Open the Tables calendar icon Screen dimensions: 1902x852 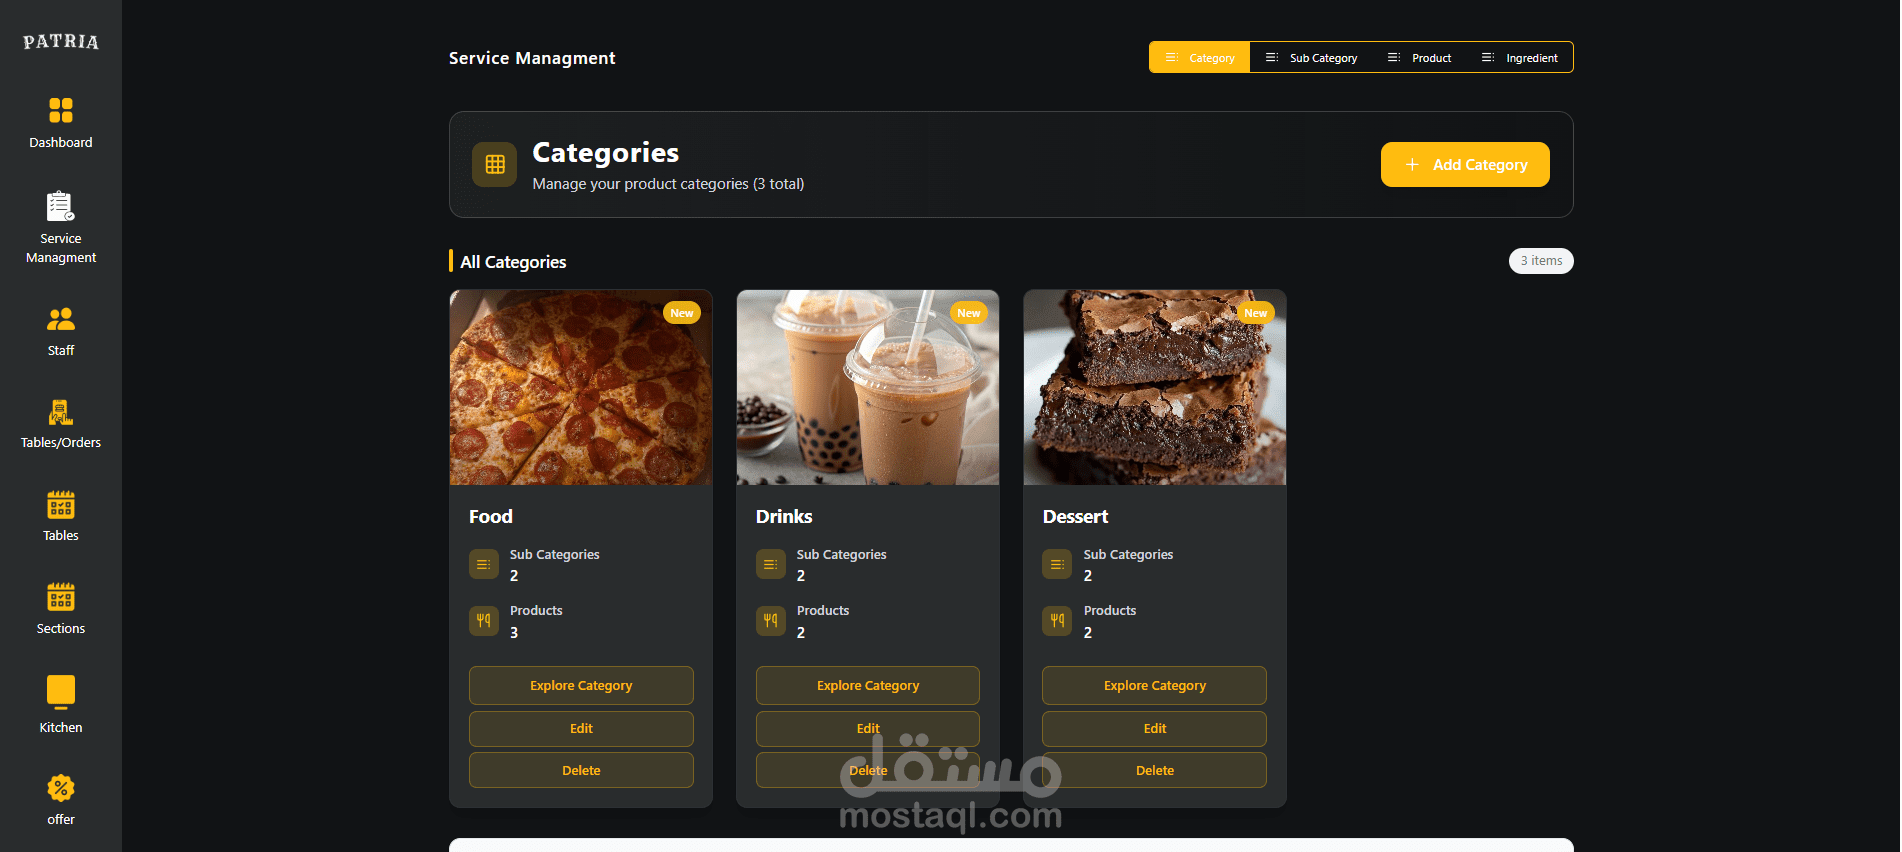click(61, 505)
